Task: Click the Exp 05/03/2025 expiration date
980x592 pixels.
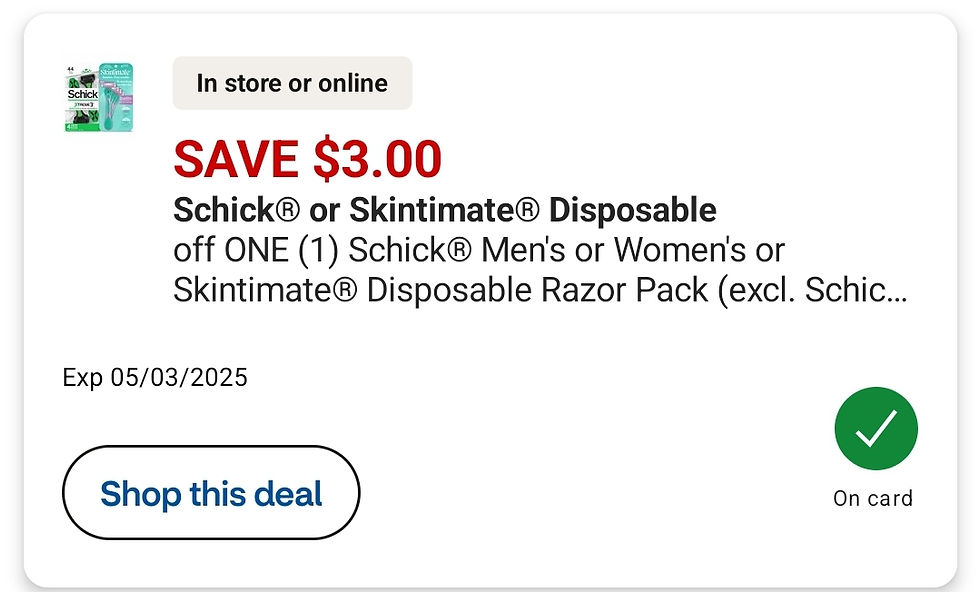Action: coord(155,378)
